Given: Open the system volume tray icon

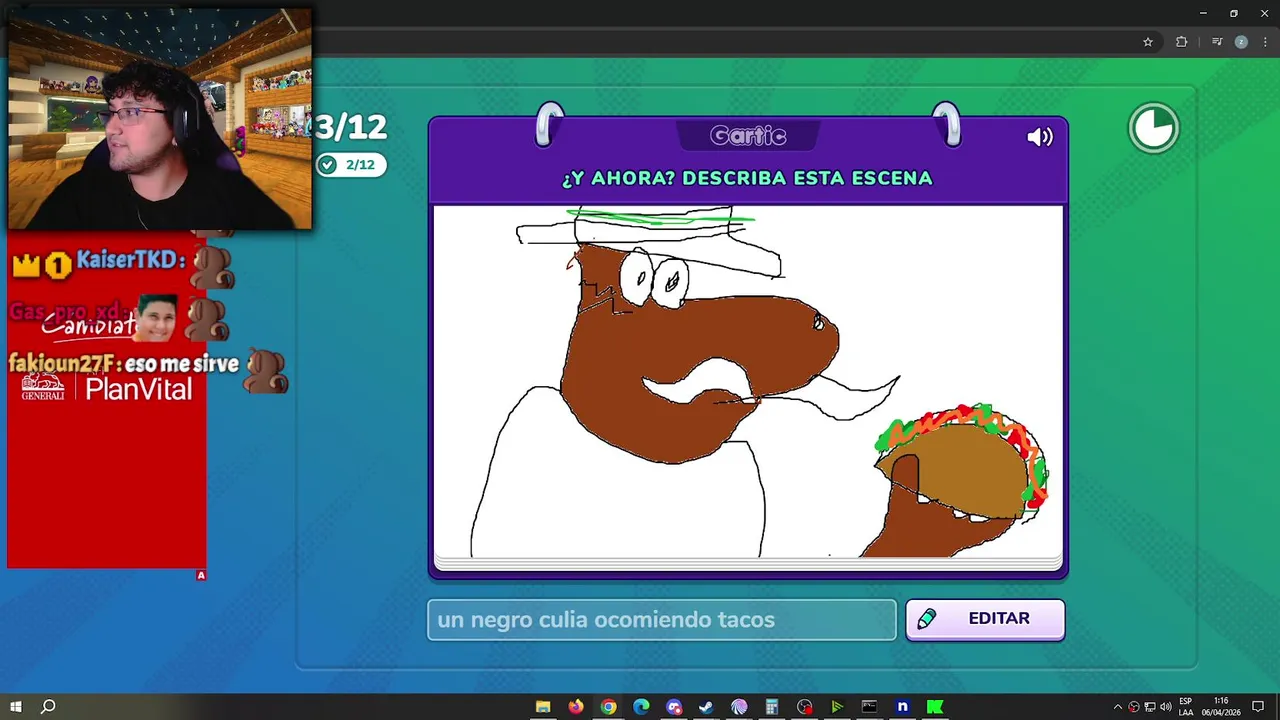Looking at the screenshot, I should 1165,707.
